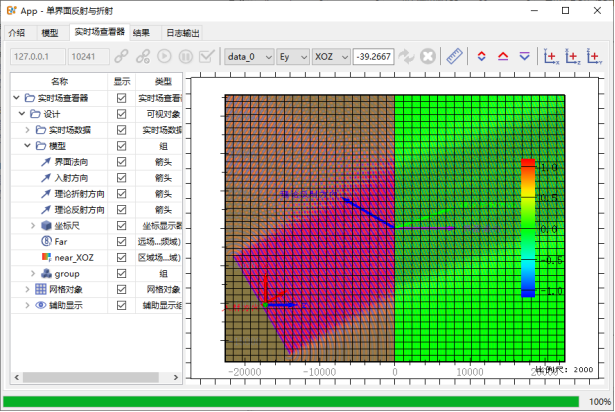Click the 理论反射方向 arrow icon
This screenshot has width=615, height=412.
pos(46,210)
